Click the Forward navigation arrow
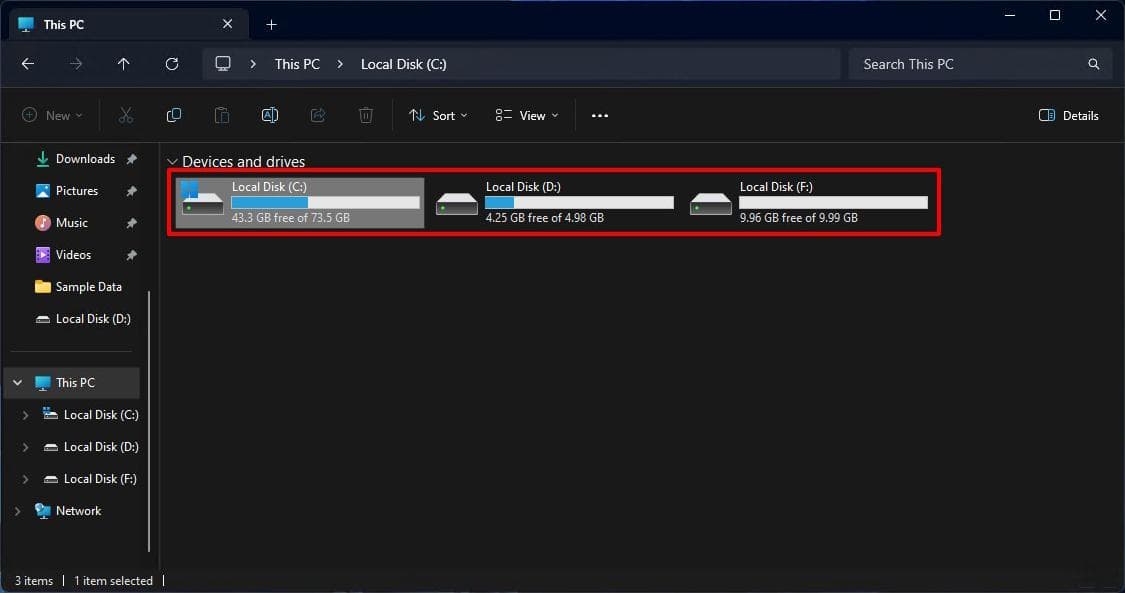The height and width of the screenshot is (593, 1125). tap(75, 64)
